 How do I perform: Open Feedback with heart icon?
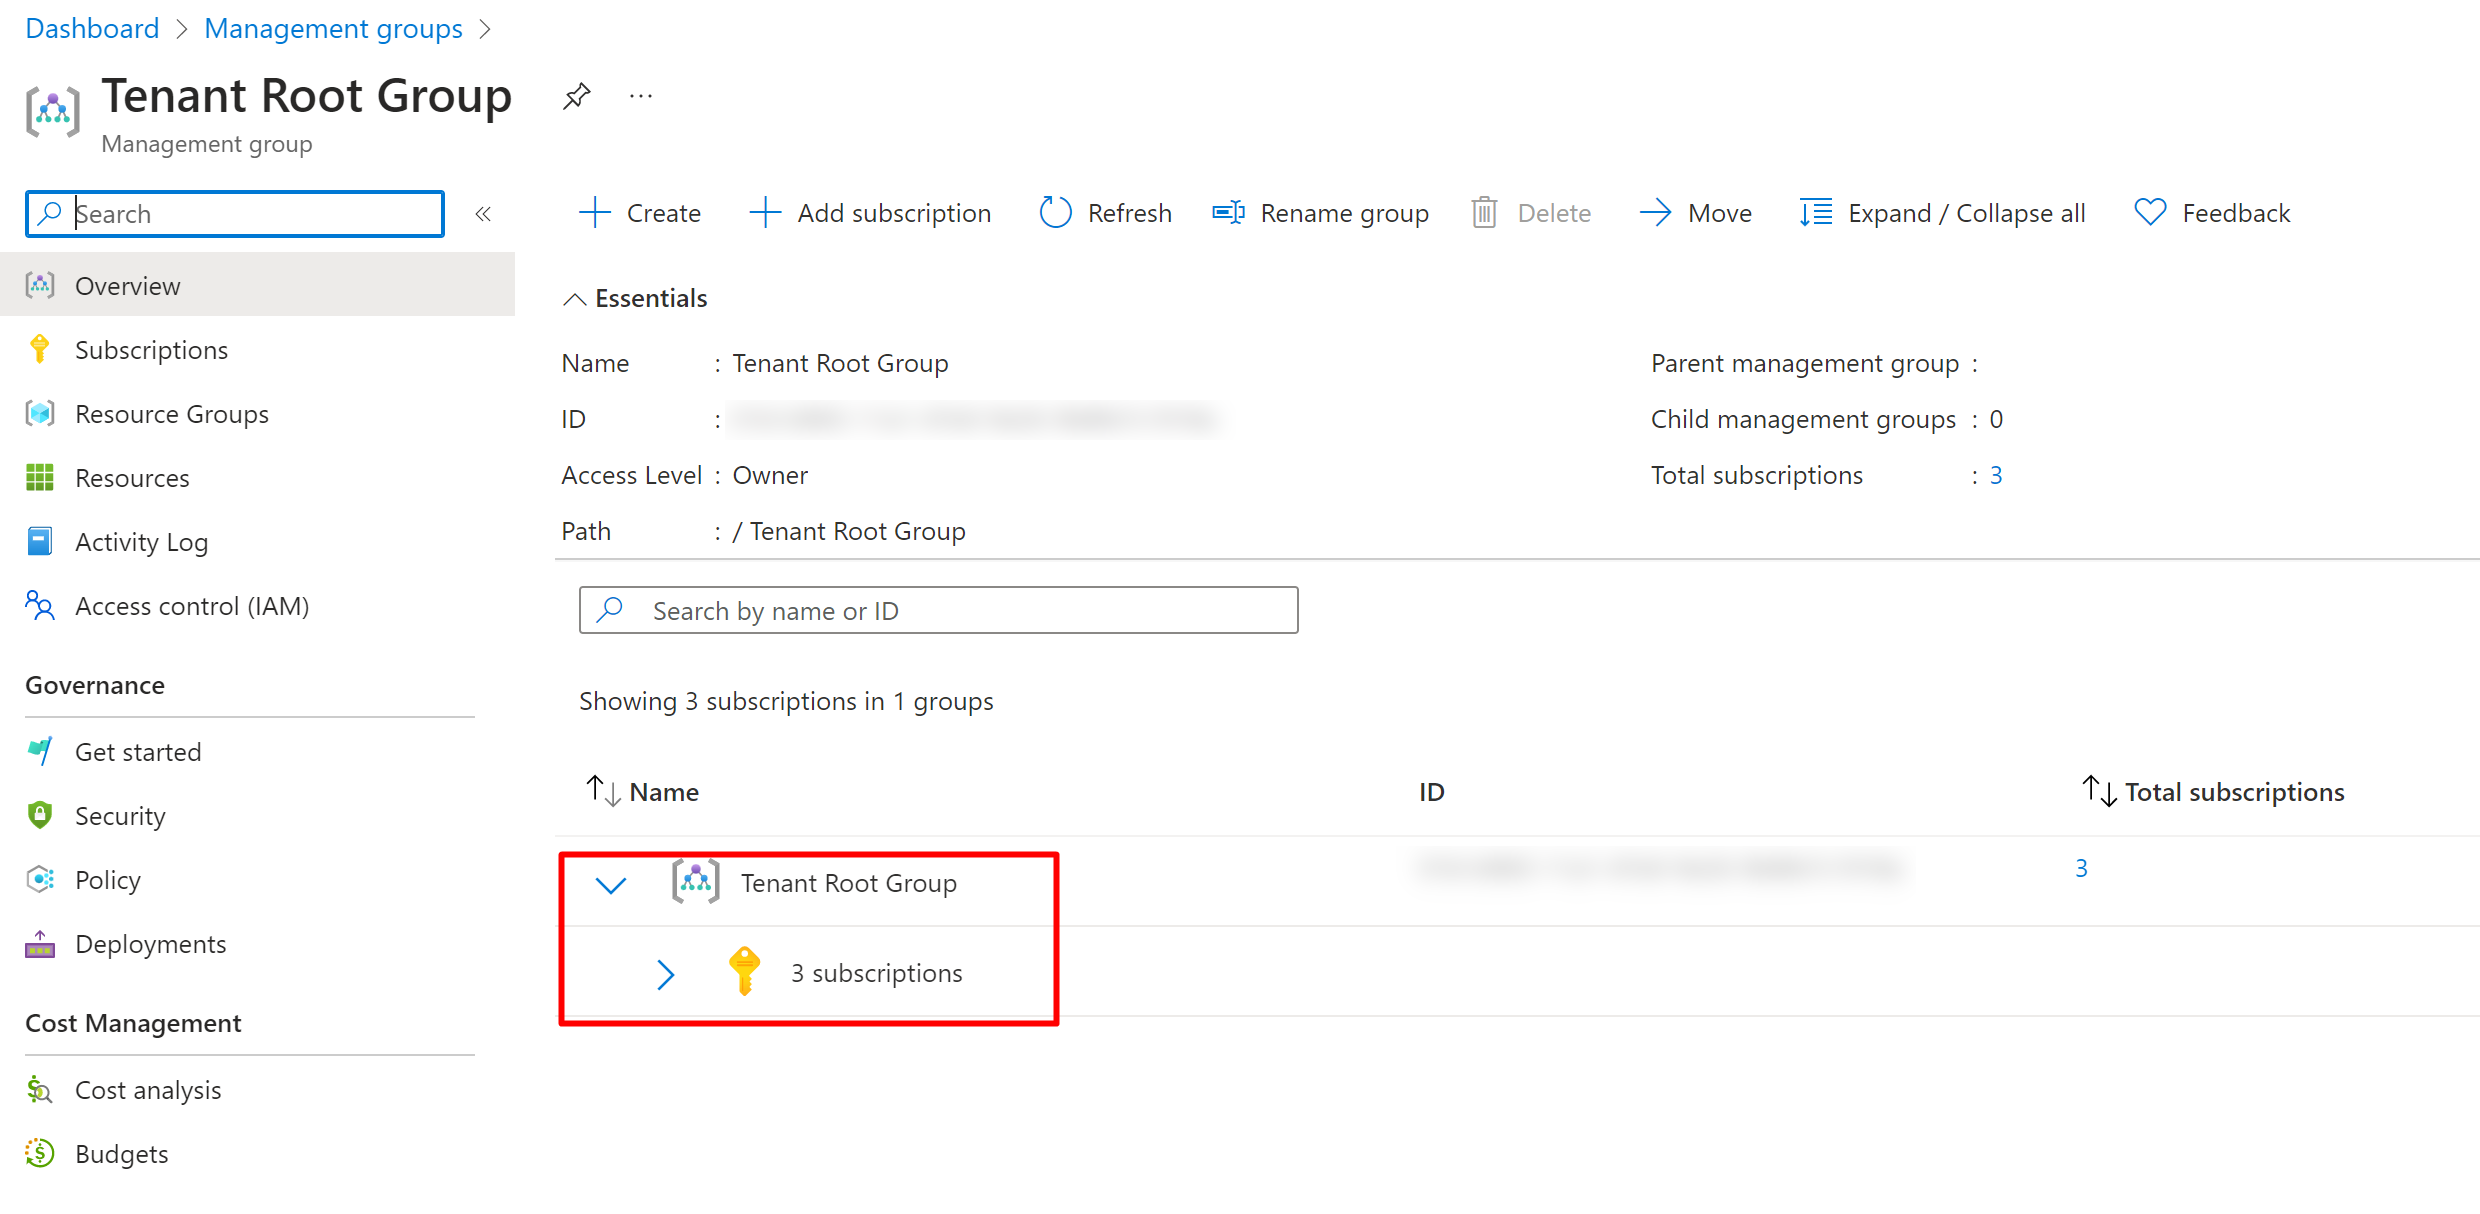2212,213
